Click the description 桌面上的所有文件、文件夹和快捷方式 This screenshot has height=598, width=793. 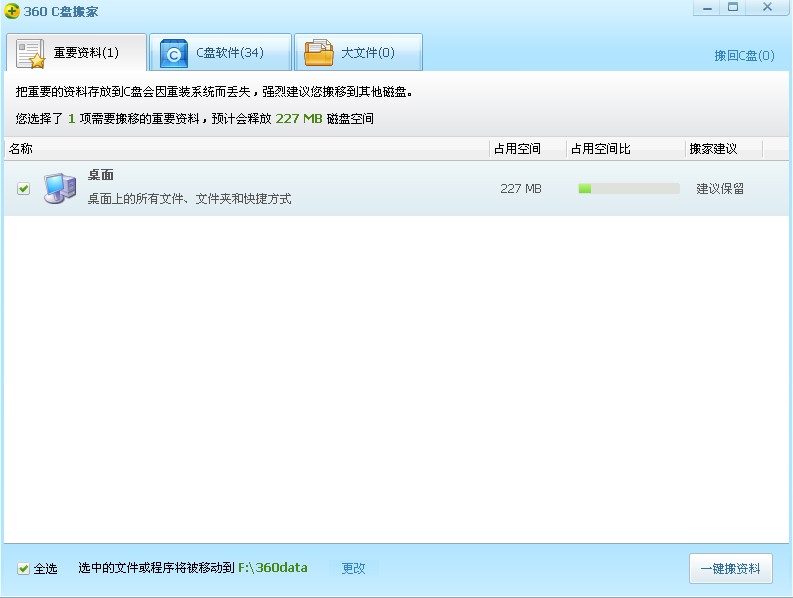coord(190,199)
